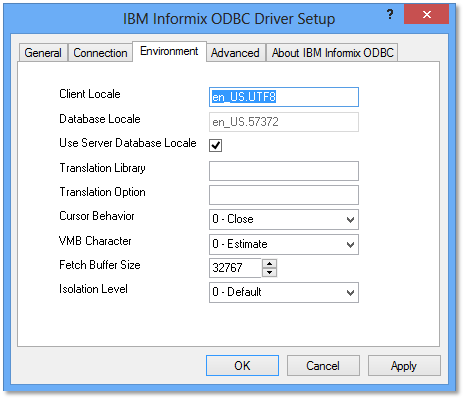Uncheck Use Server Database Locale checkbox
Screen dimensions: 465x400
pos(215,145)
